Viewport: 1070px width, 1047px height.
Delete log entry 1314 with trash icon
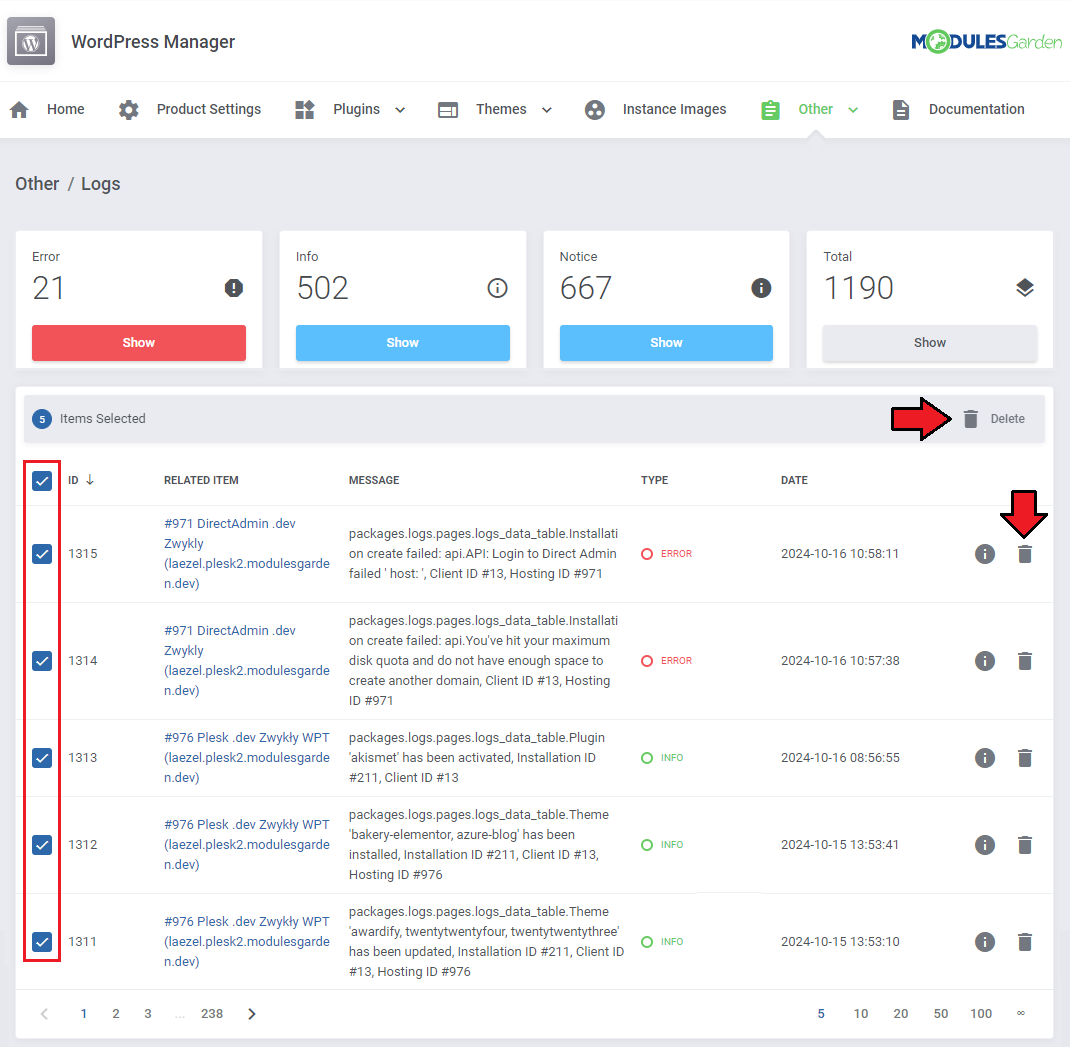[x=1025, y=661]
